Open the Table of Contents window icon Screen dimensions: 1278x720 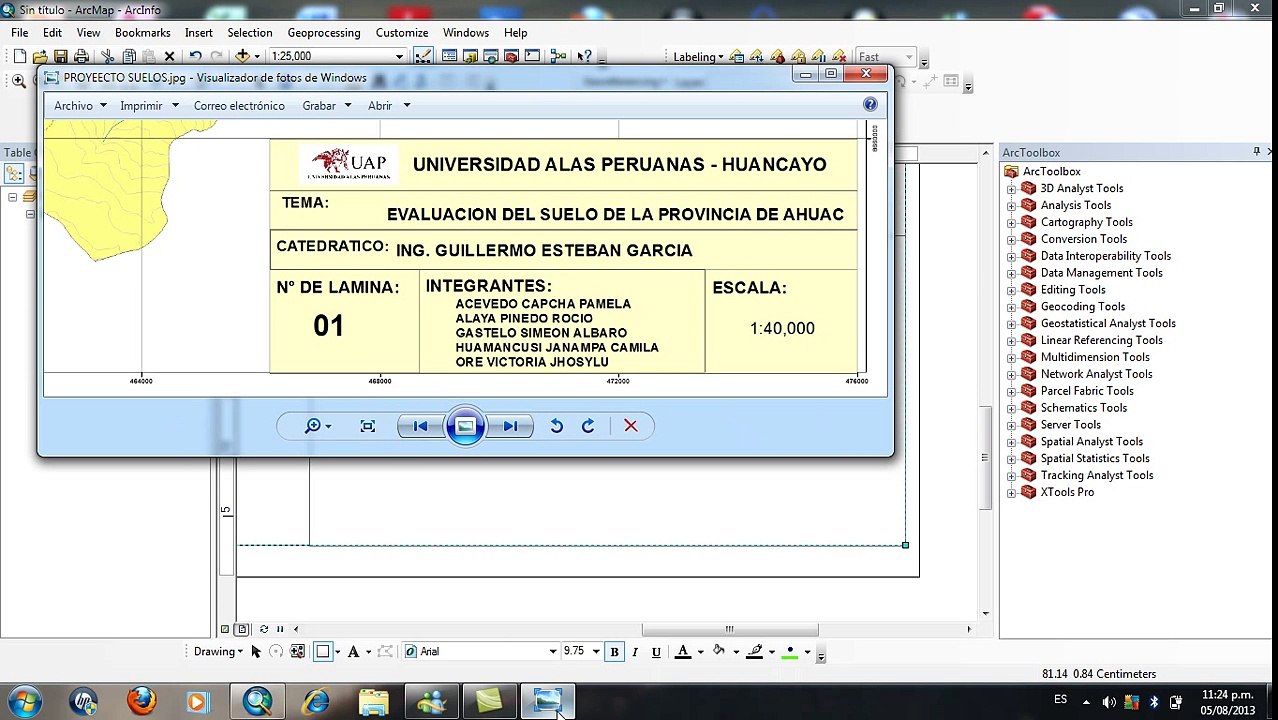coord(449,56)
